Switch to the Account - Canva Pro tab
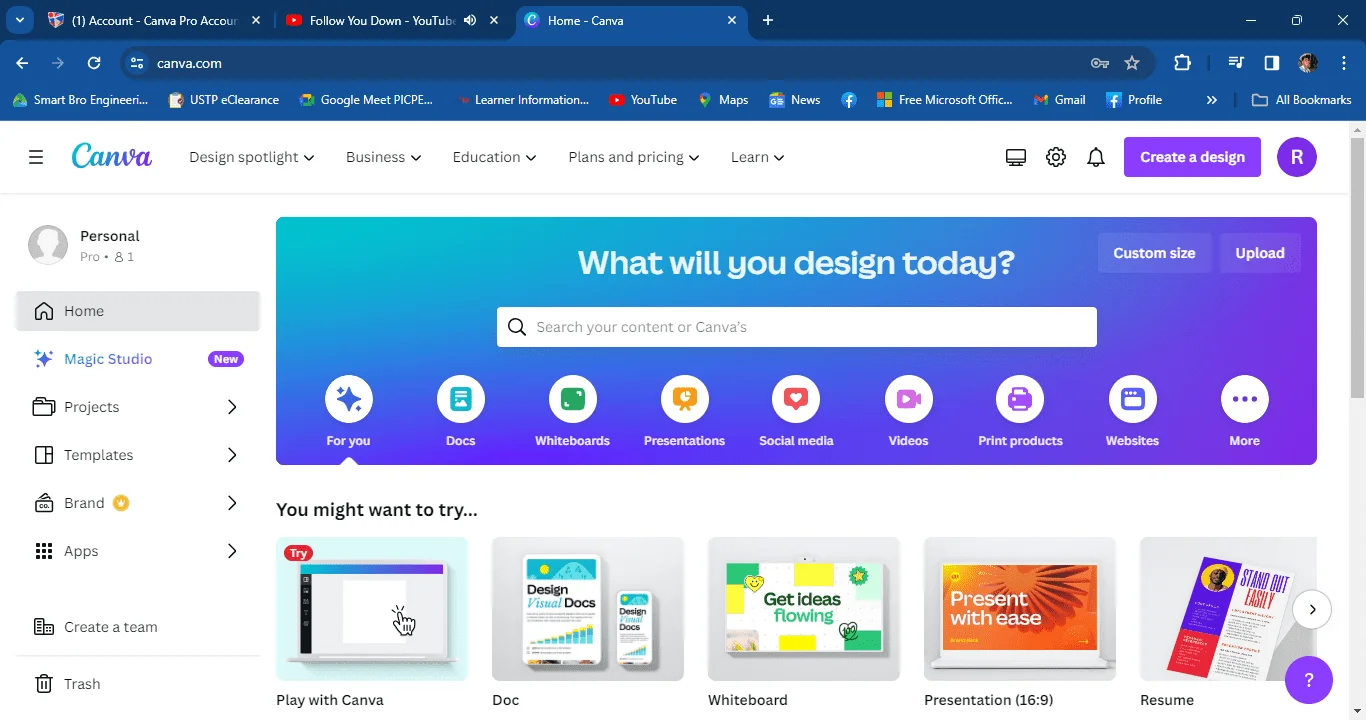Viewport: 1366px width, 720px height. tap(154, 20)
